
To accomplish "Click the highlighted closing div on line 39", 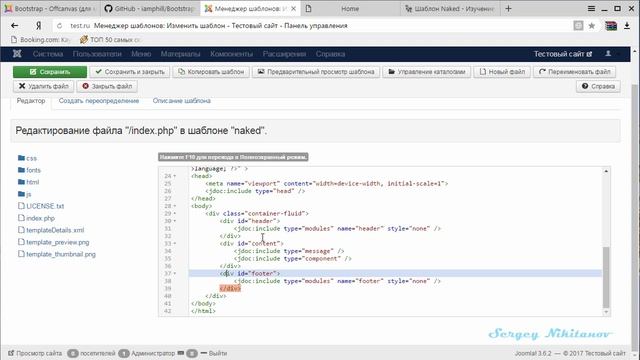I will [230, 289].
